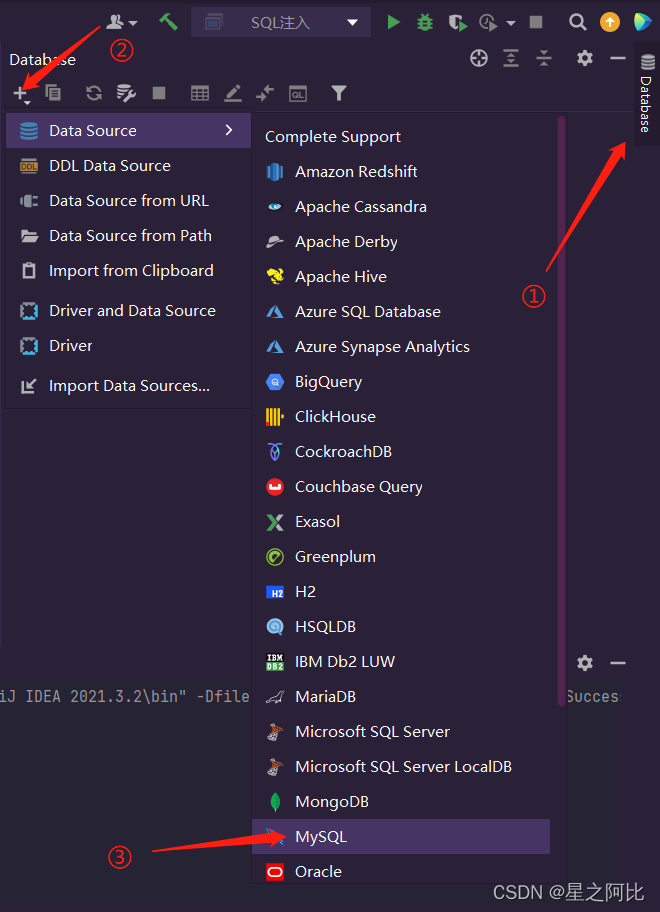Select CockroachDB data source
The width and height of the screenshot is (660, 912).
401,451
